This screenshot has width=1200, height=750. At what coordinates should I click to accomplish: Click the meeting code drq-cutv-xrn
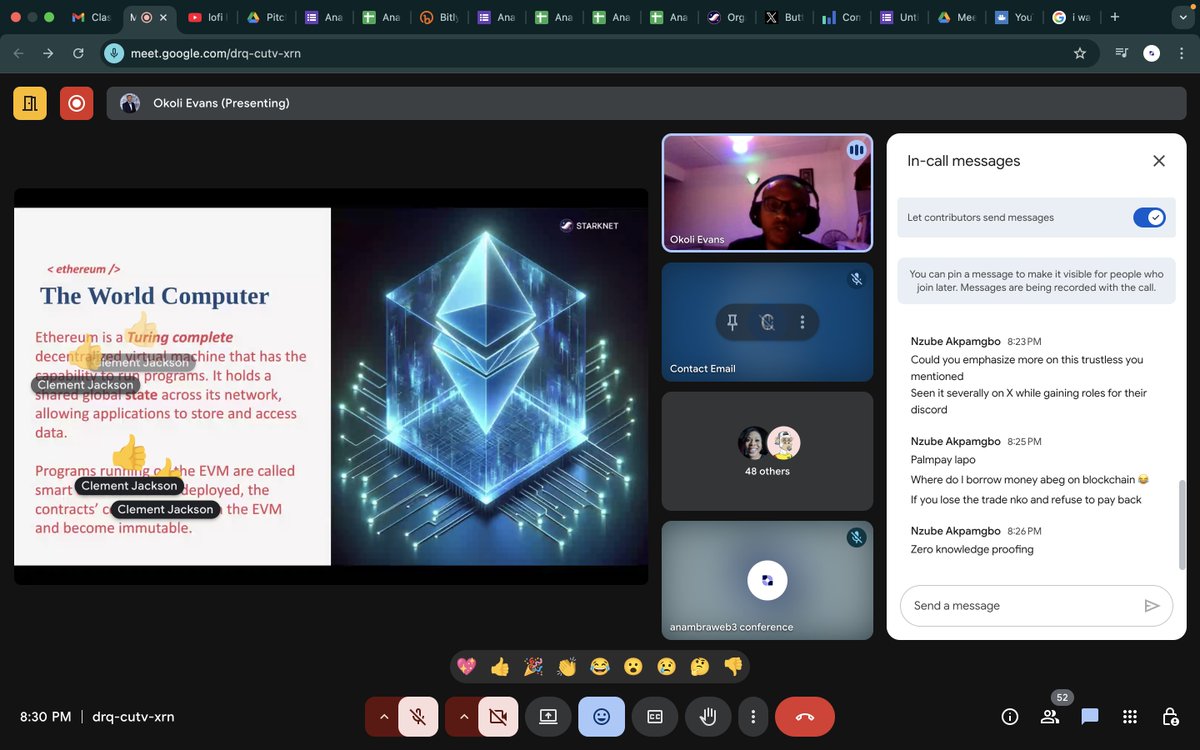[x=133, y=716]
